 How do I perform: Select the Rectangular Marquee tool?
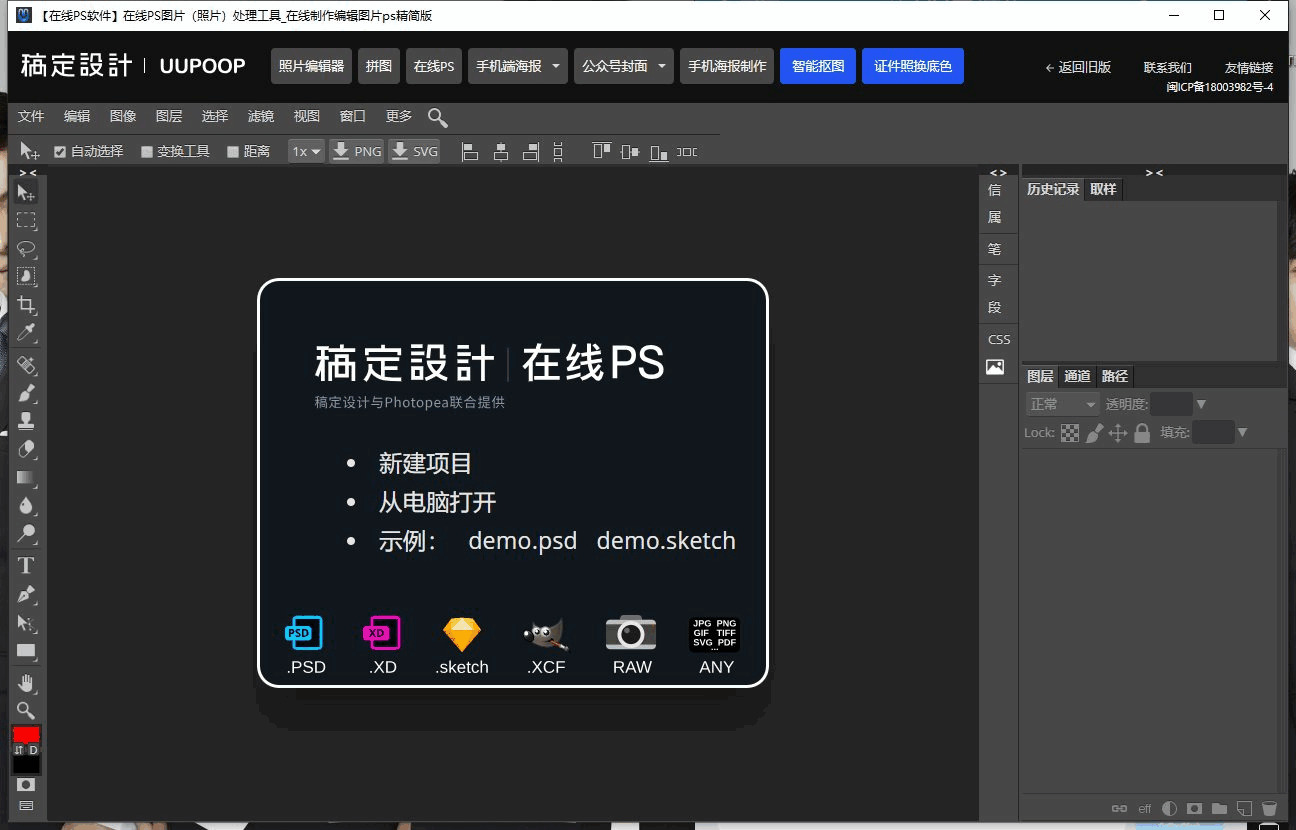tap(26, 220)
